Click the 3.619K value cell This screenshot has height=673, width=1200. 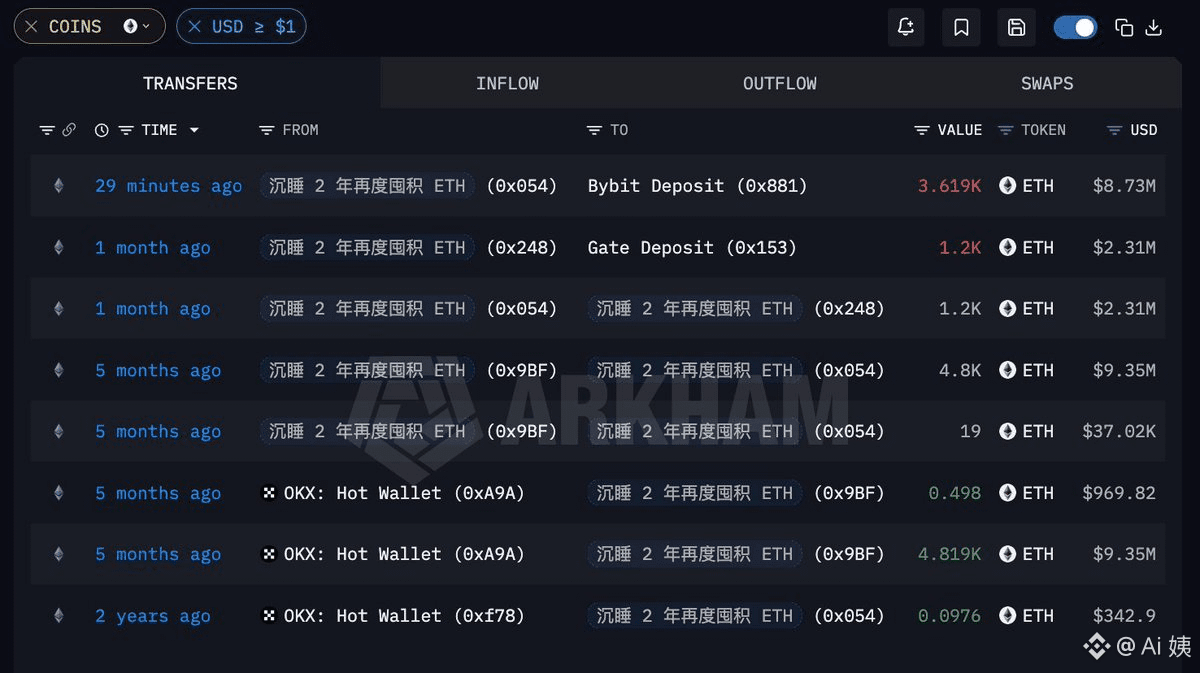(x=949, y=186)
